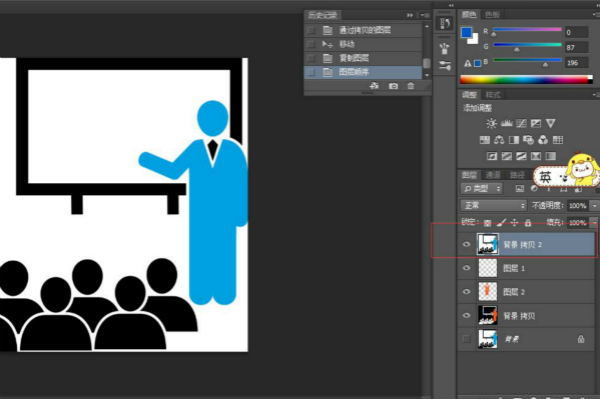Click the G value field showing 87
Screen dimensions: 600x399
576,47
